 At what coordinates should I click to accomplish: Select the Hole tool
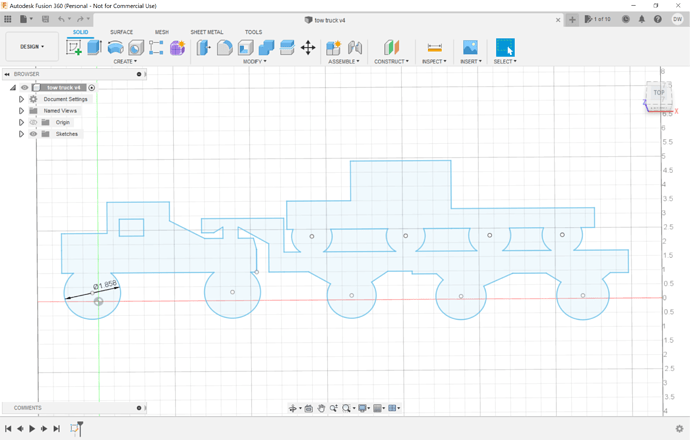136,48
